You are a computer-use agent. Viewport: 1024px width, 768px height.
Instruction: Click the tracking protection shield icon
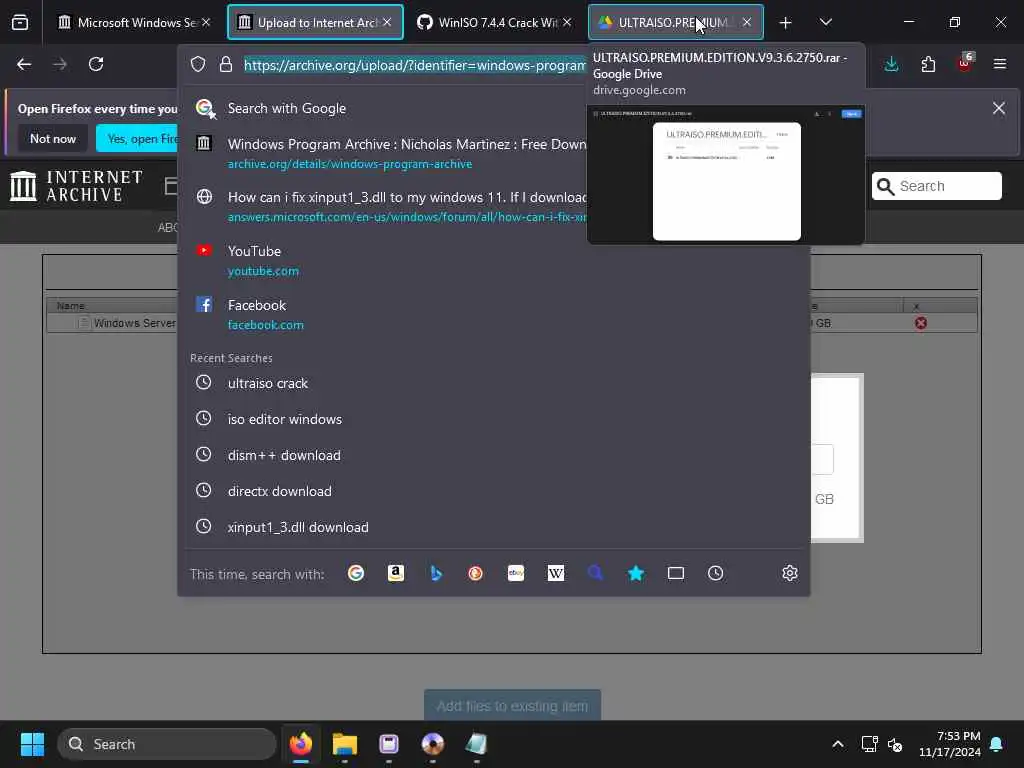(x=198, y=64)
